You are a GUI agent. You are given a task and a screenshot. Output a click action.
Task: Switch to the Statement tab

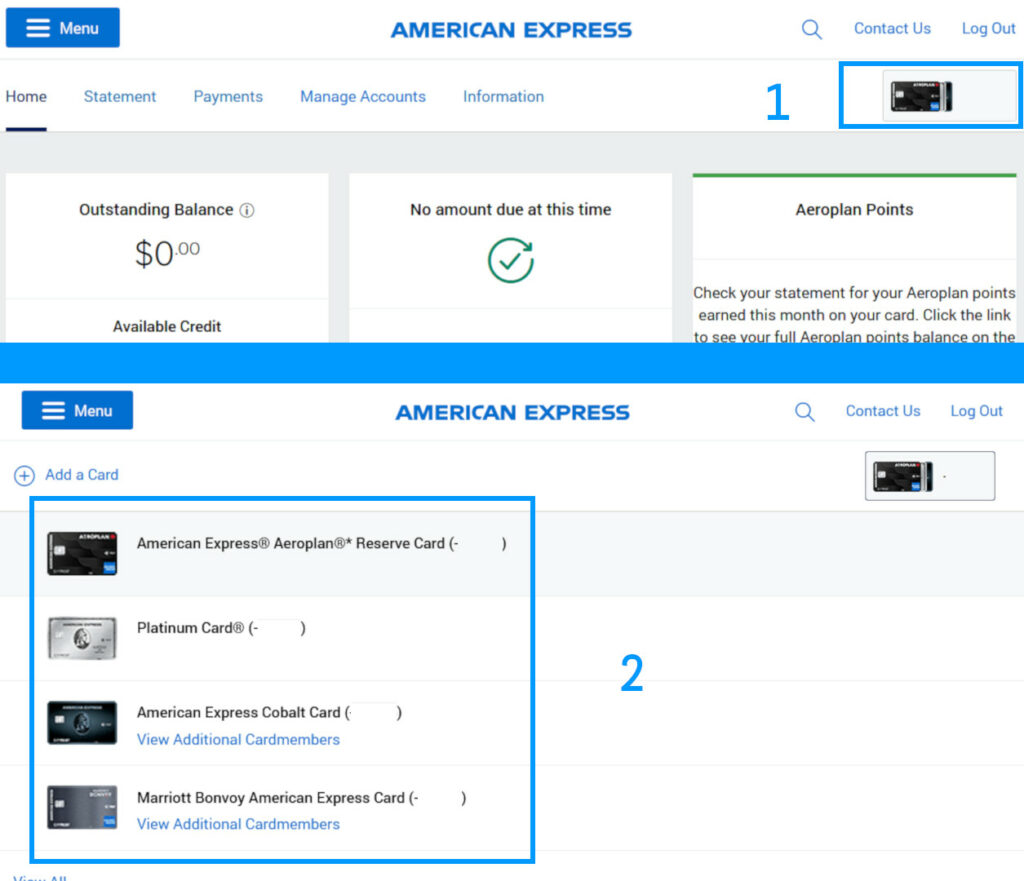click(x=119, y=96)
